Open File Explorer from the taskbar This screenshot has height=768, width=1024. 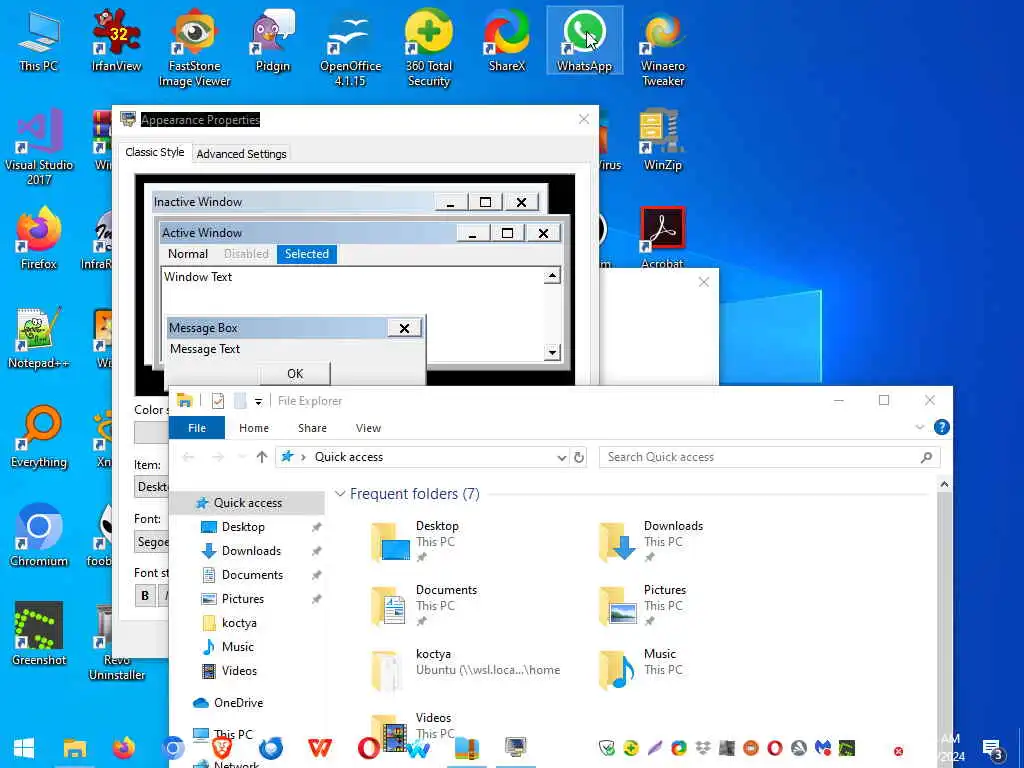pyautogui.click(x=74, y=748)
